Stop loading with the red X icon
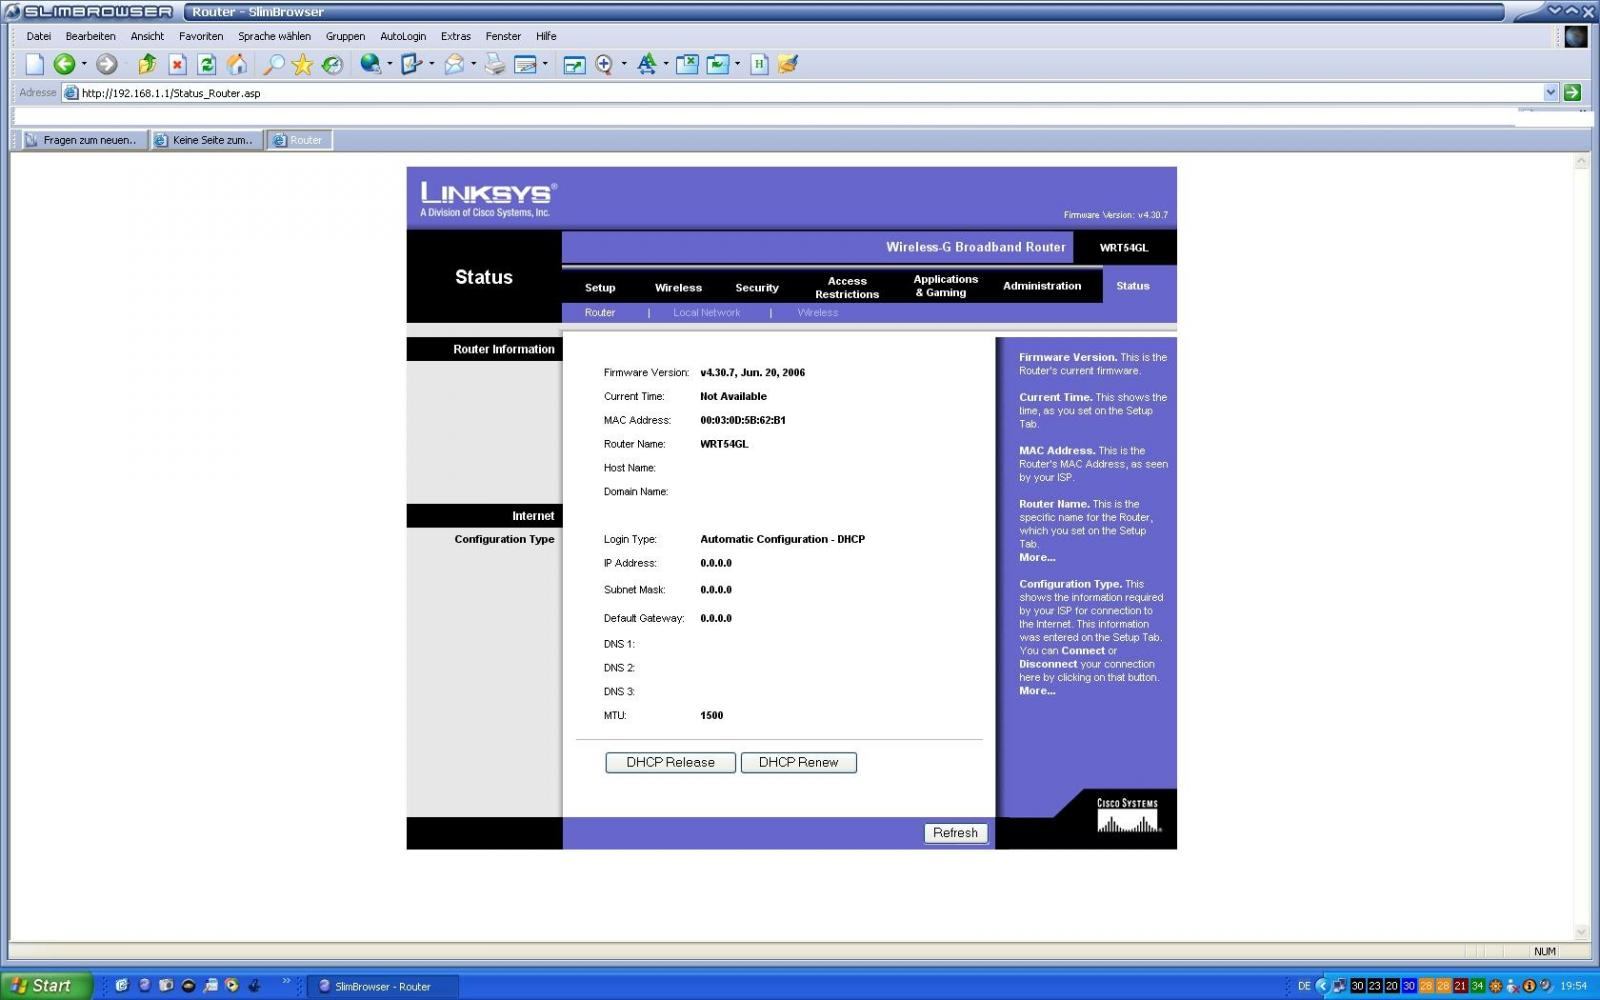This screenshot has width=1600, height=1000. (177, 64)
